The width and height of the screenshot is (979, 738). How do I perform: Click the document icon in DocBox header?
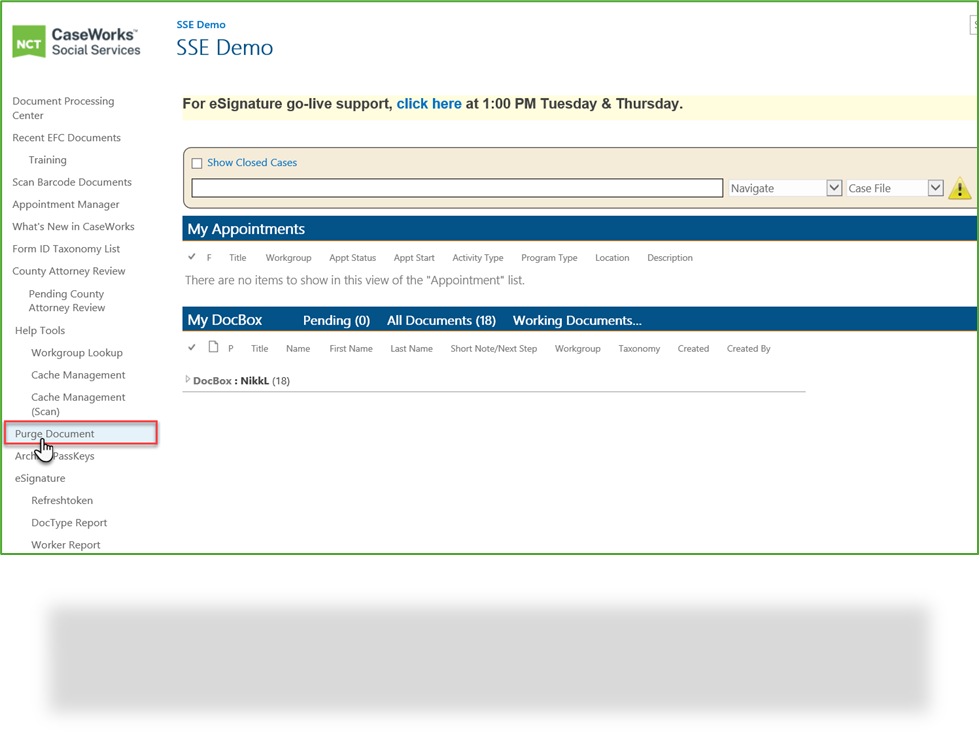tap(214, 347)
